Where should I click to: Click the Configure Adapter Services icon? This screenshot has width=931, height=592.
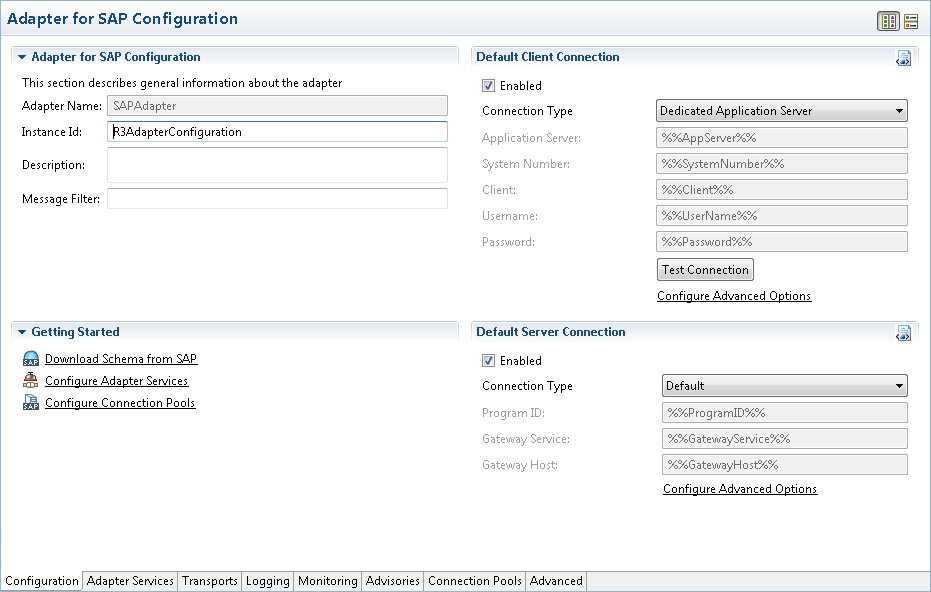pyautogui.click(x=31, y=381)
